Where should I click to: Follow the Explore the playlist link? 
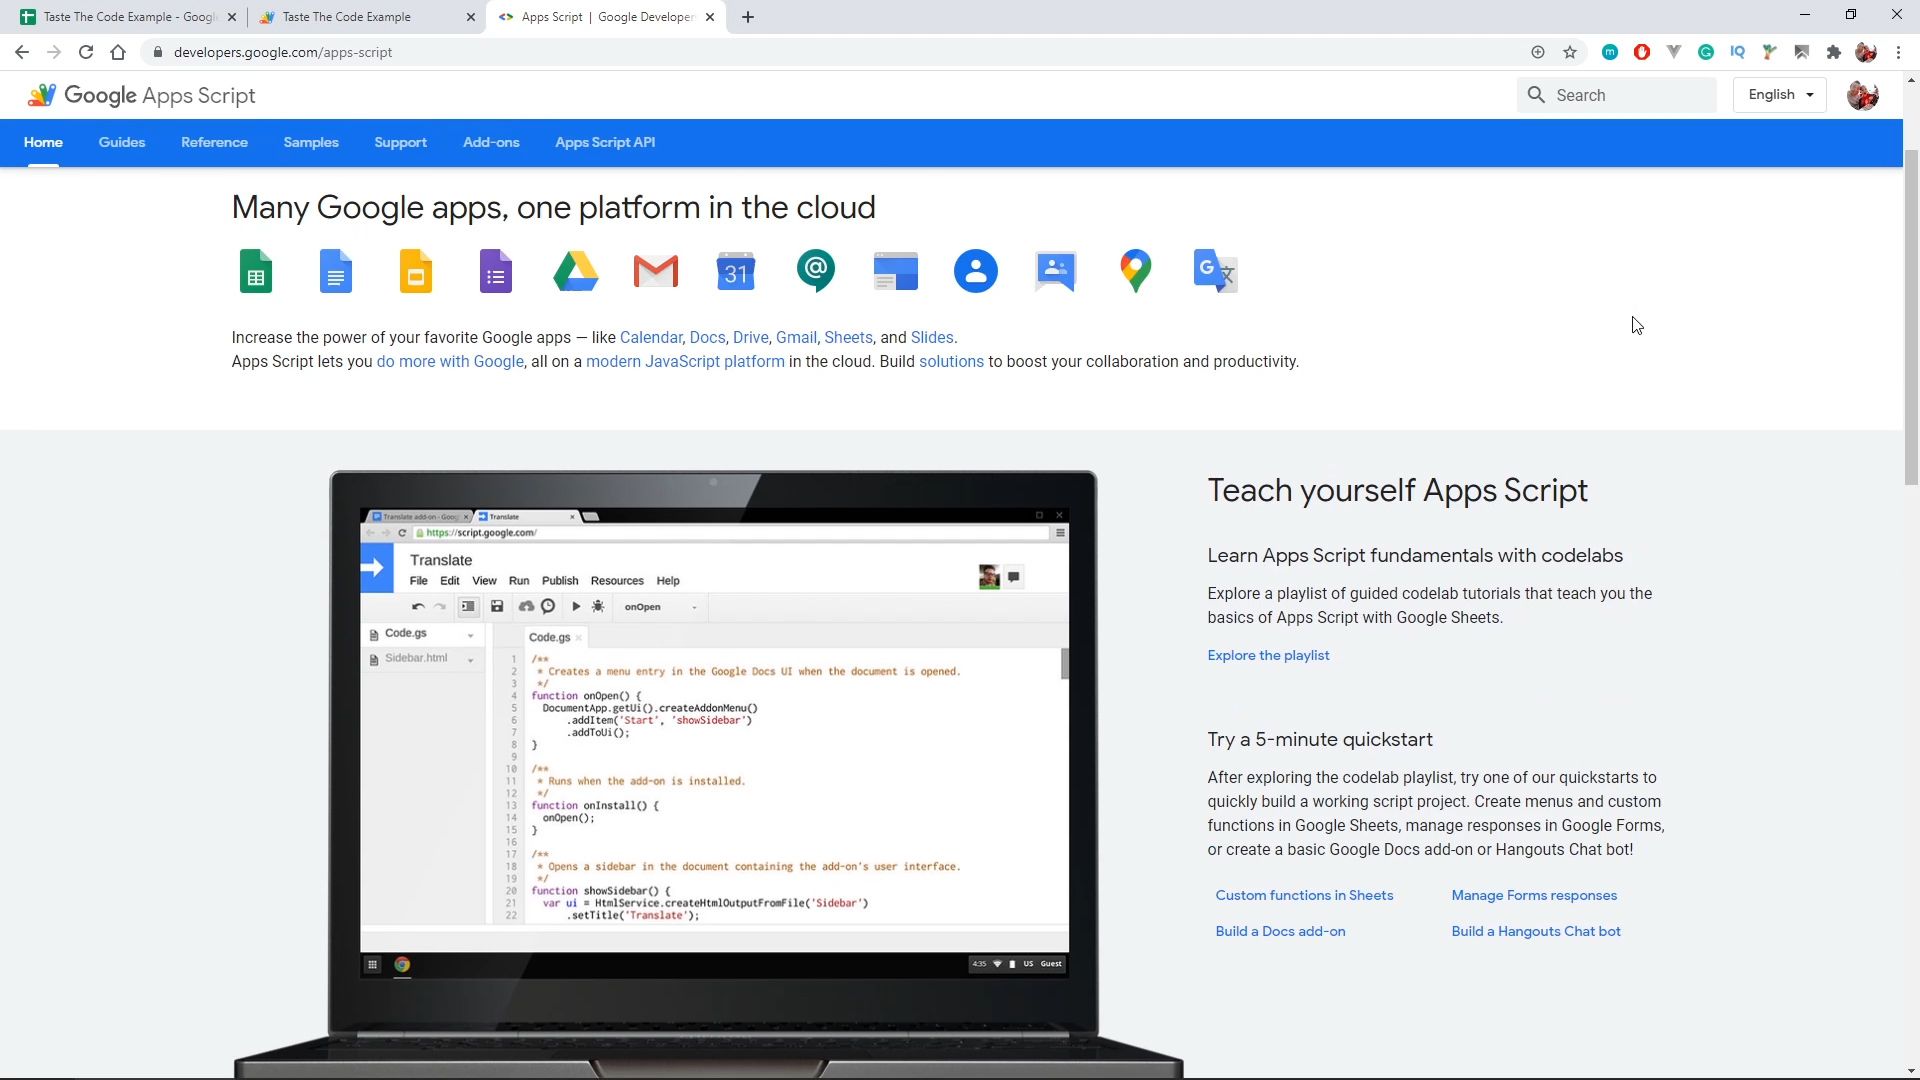[x=1268, y=655]
